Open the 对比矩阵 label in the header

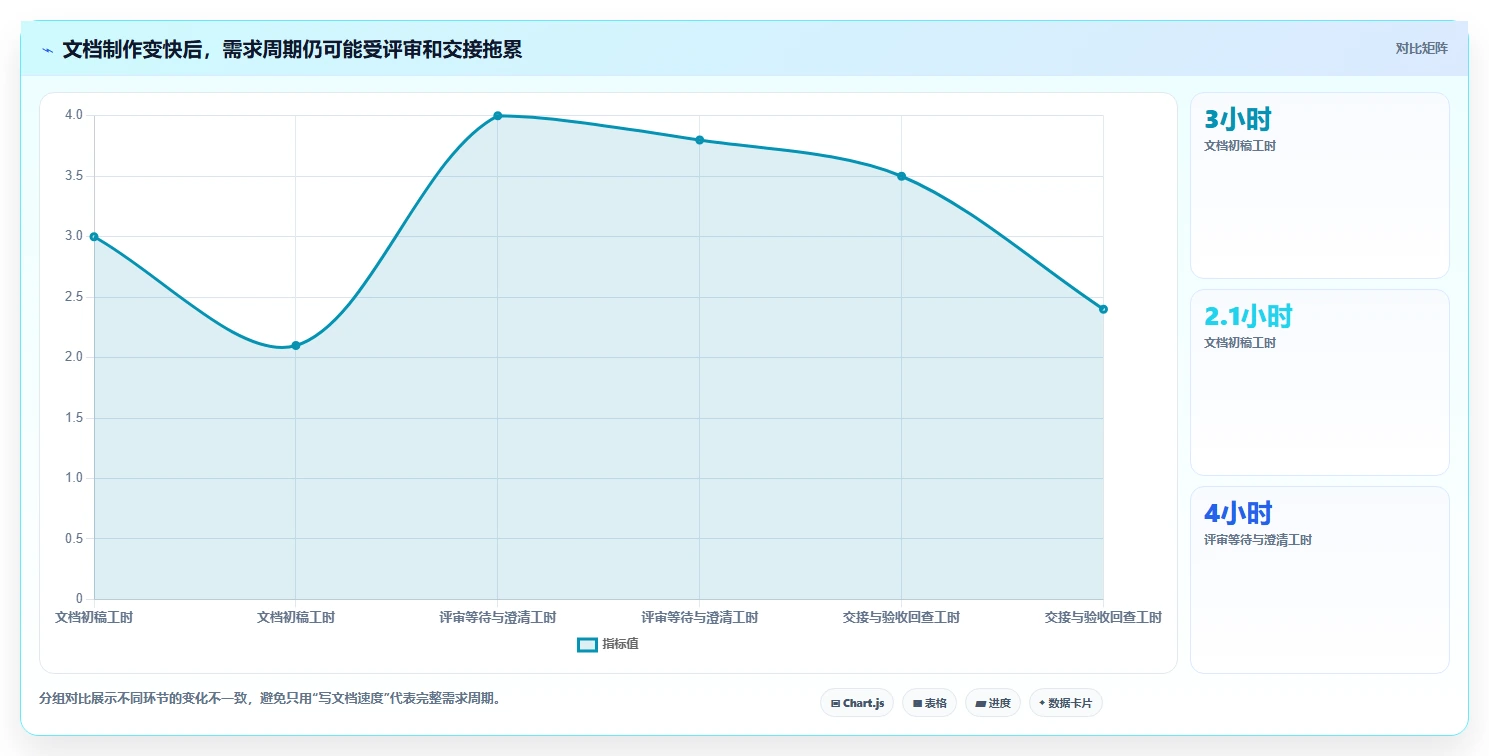click(1421, 48)
